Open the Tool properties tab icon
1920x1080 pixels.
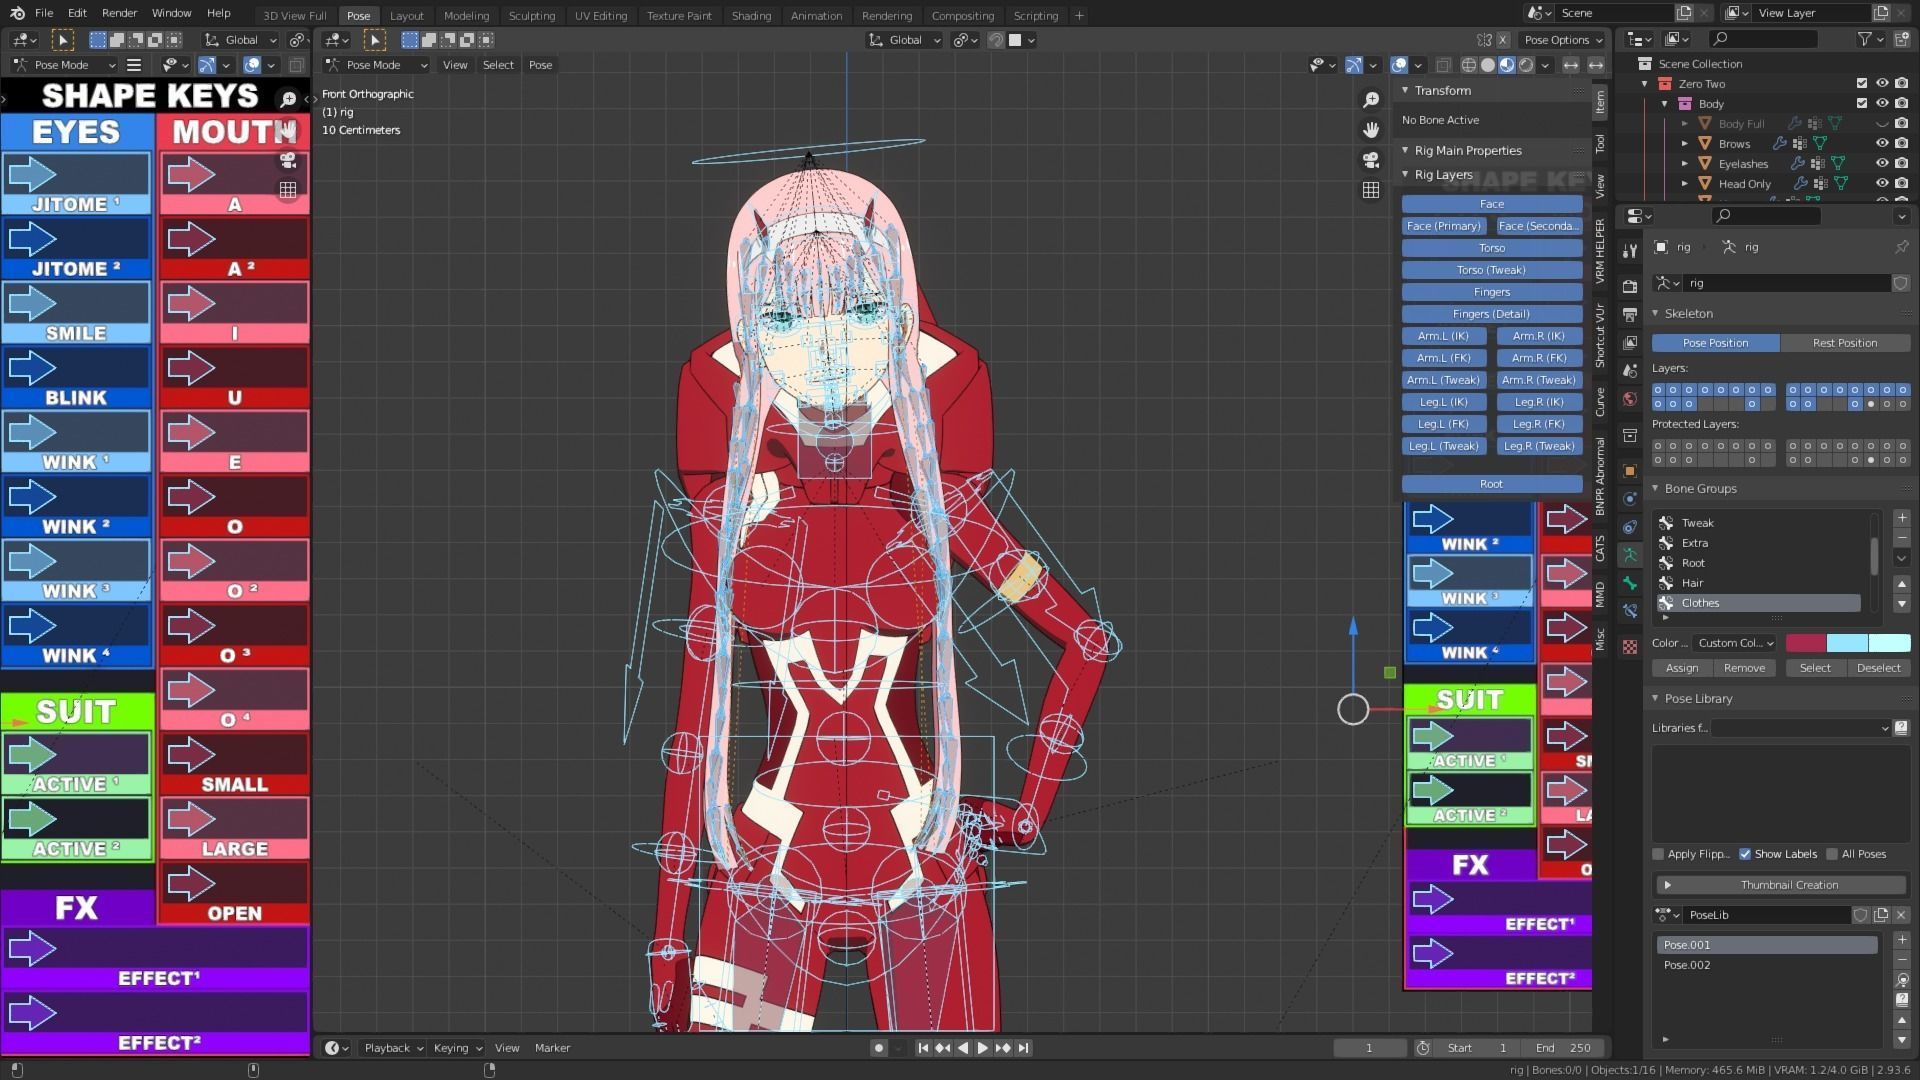pos(1630,250)
